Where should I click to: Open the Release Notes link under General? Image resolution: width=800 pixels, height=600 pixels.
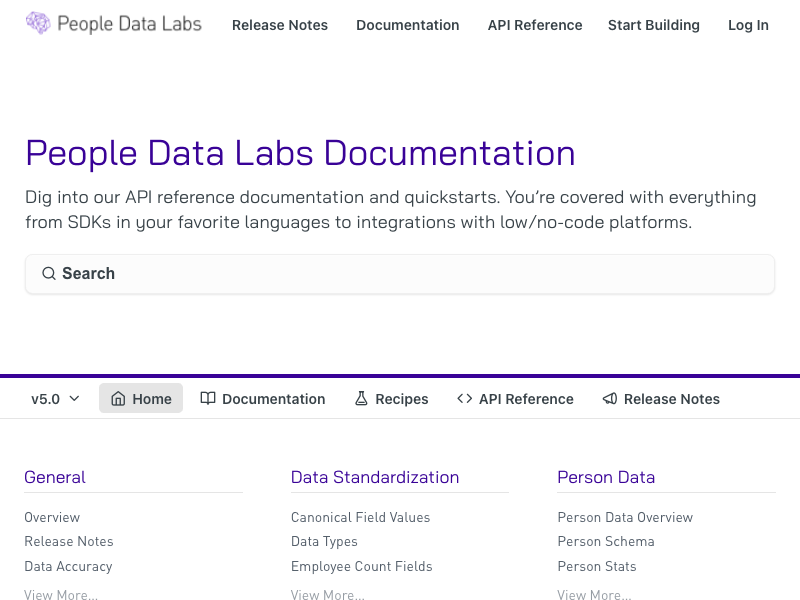point(69,541)
